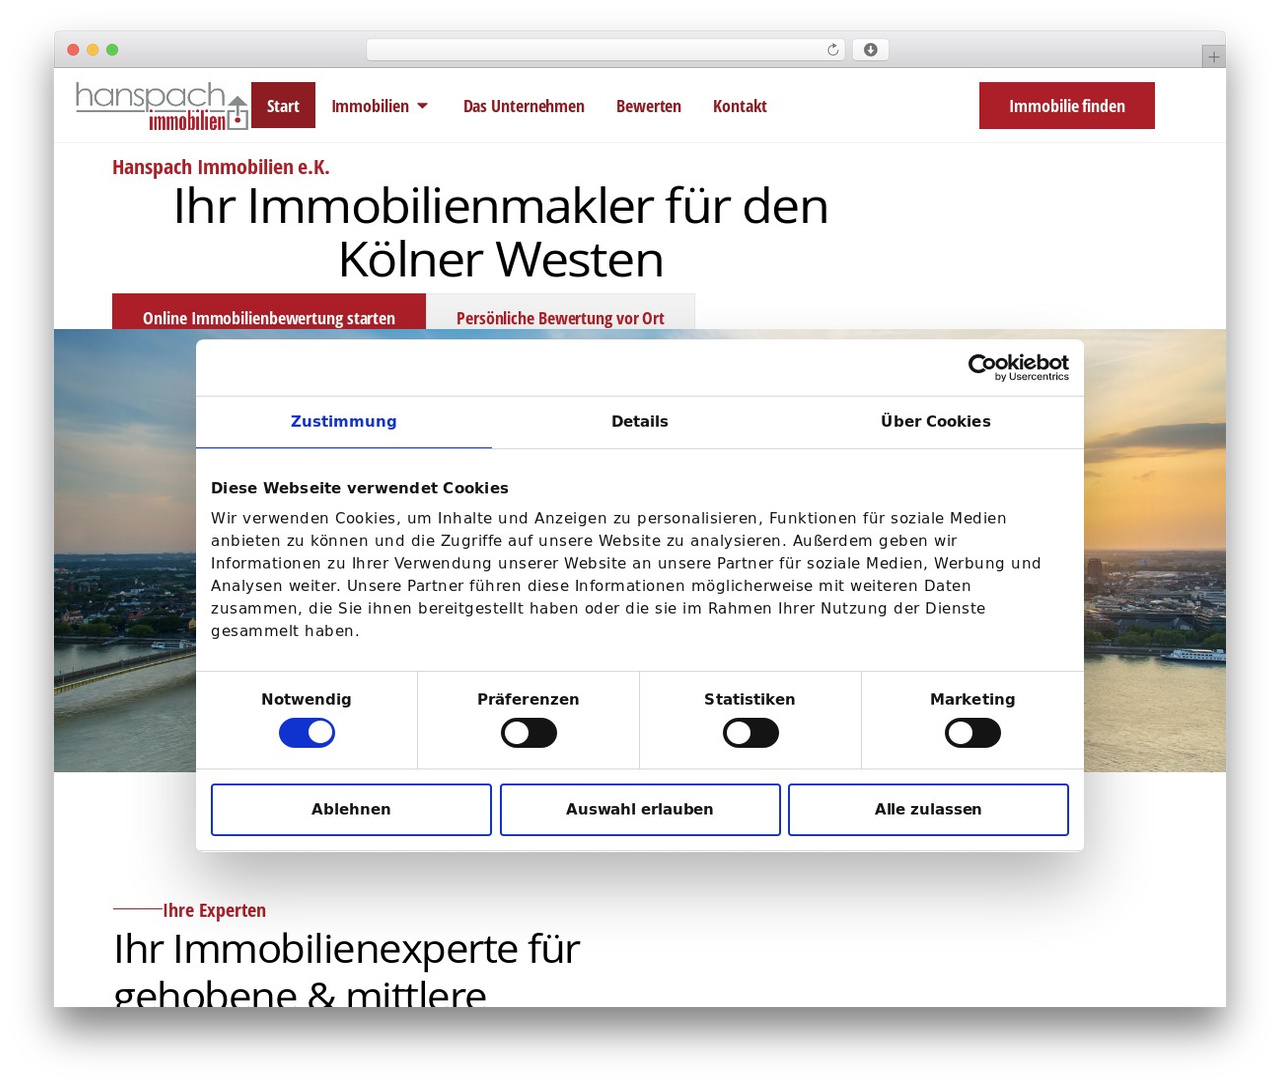Click Auswahl erlauben button
The width and height of the screenshot is (1280, 1084).
tap(640, 809)
